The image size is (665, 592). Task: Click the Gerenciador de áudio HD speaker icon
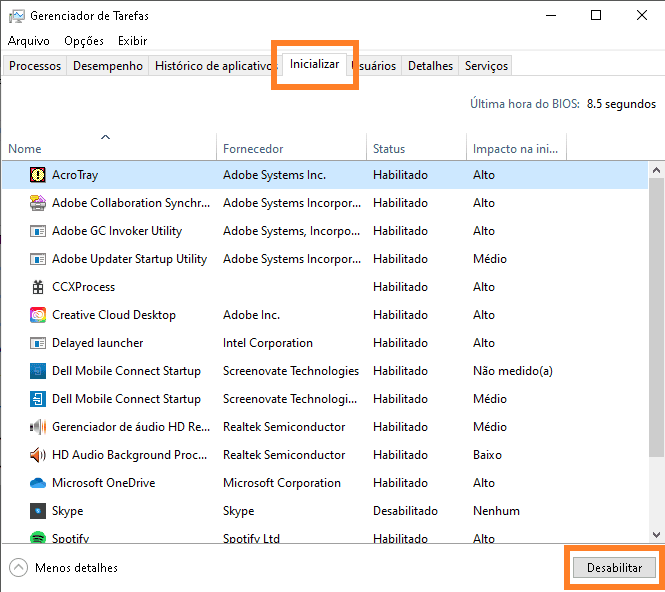38,427
